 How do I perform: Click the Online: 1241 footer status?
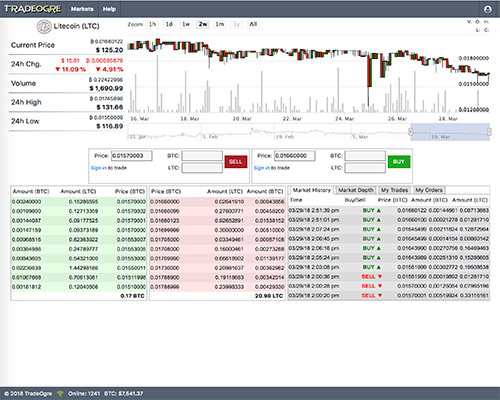point(84,394)
